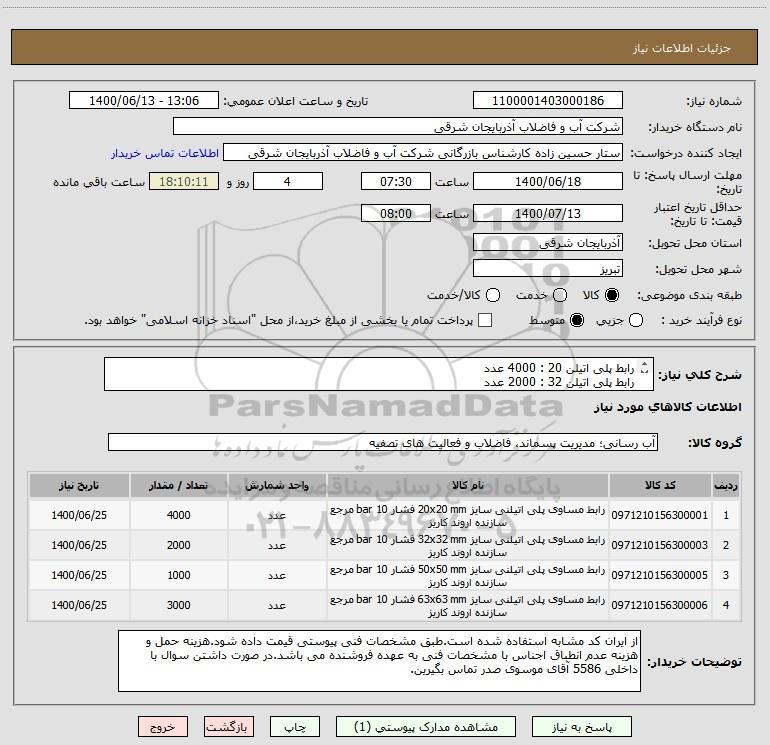Click the استان محل تحویل field
Image resolution: width=770 pixels, height=745 pixels.
[548, 243]
